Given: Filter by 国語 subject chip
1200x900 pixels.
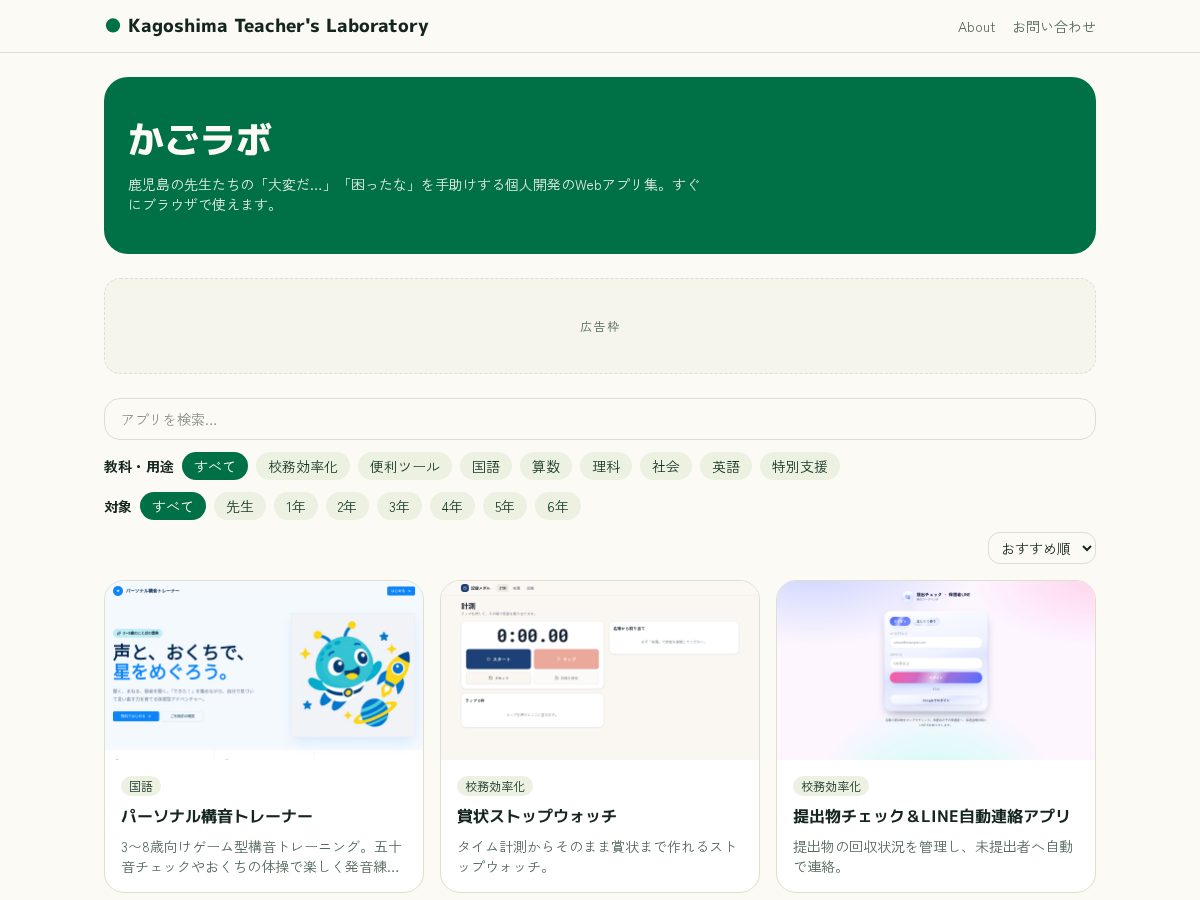Looking at the screenshot, I should click(x=486, y=466).
